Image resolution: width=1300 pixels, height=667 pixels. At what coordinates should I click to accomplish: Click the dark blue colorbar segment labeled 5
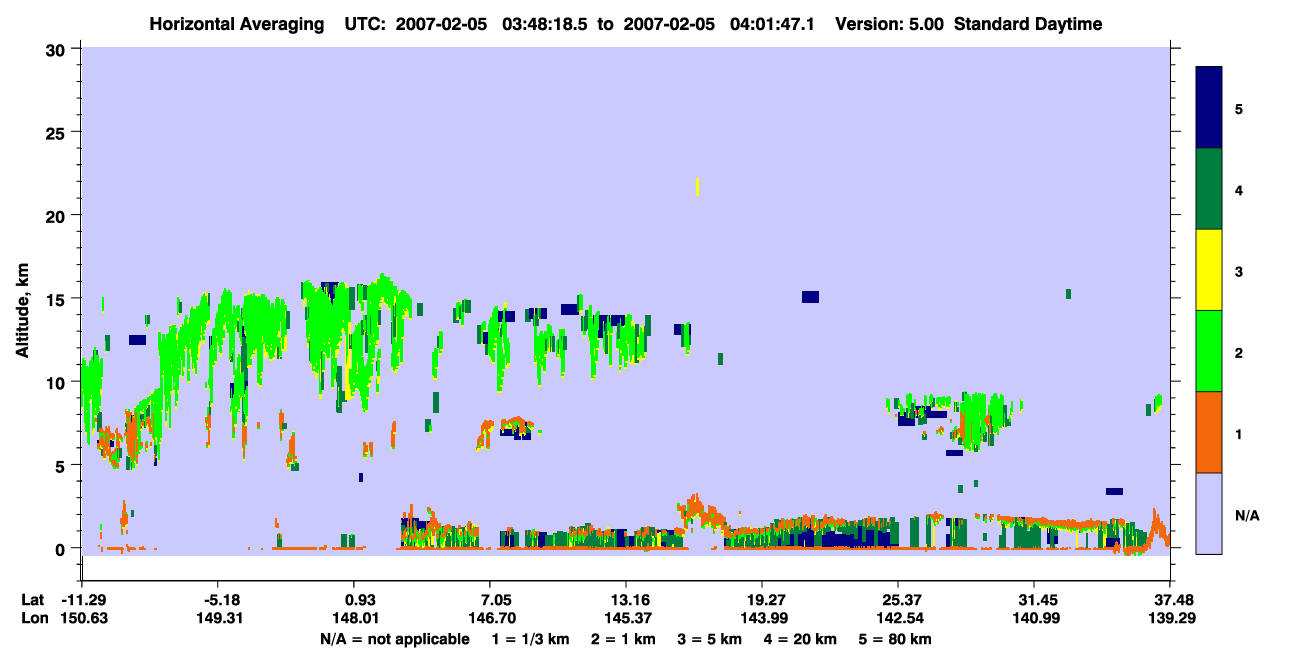click(x=1209, y=108)
